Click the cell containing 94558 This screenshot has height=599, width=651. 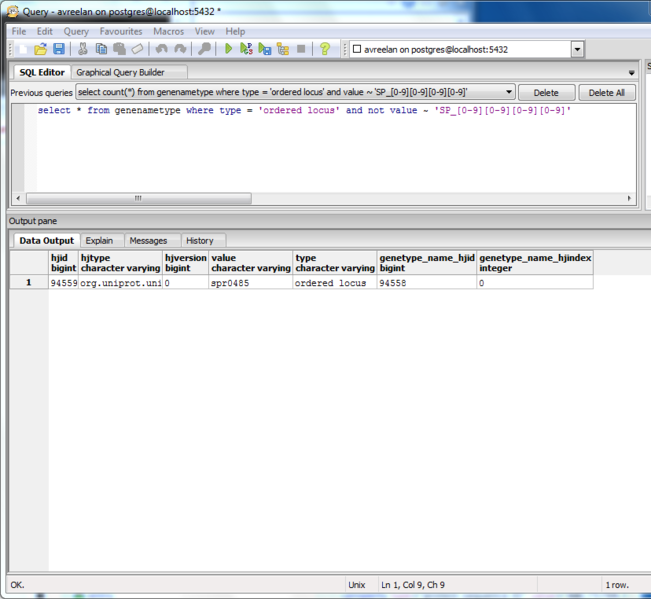427,283
